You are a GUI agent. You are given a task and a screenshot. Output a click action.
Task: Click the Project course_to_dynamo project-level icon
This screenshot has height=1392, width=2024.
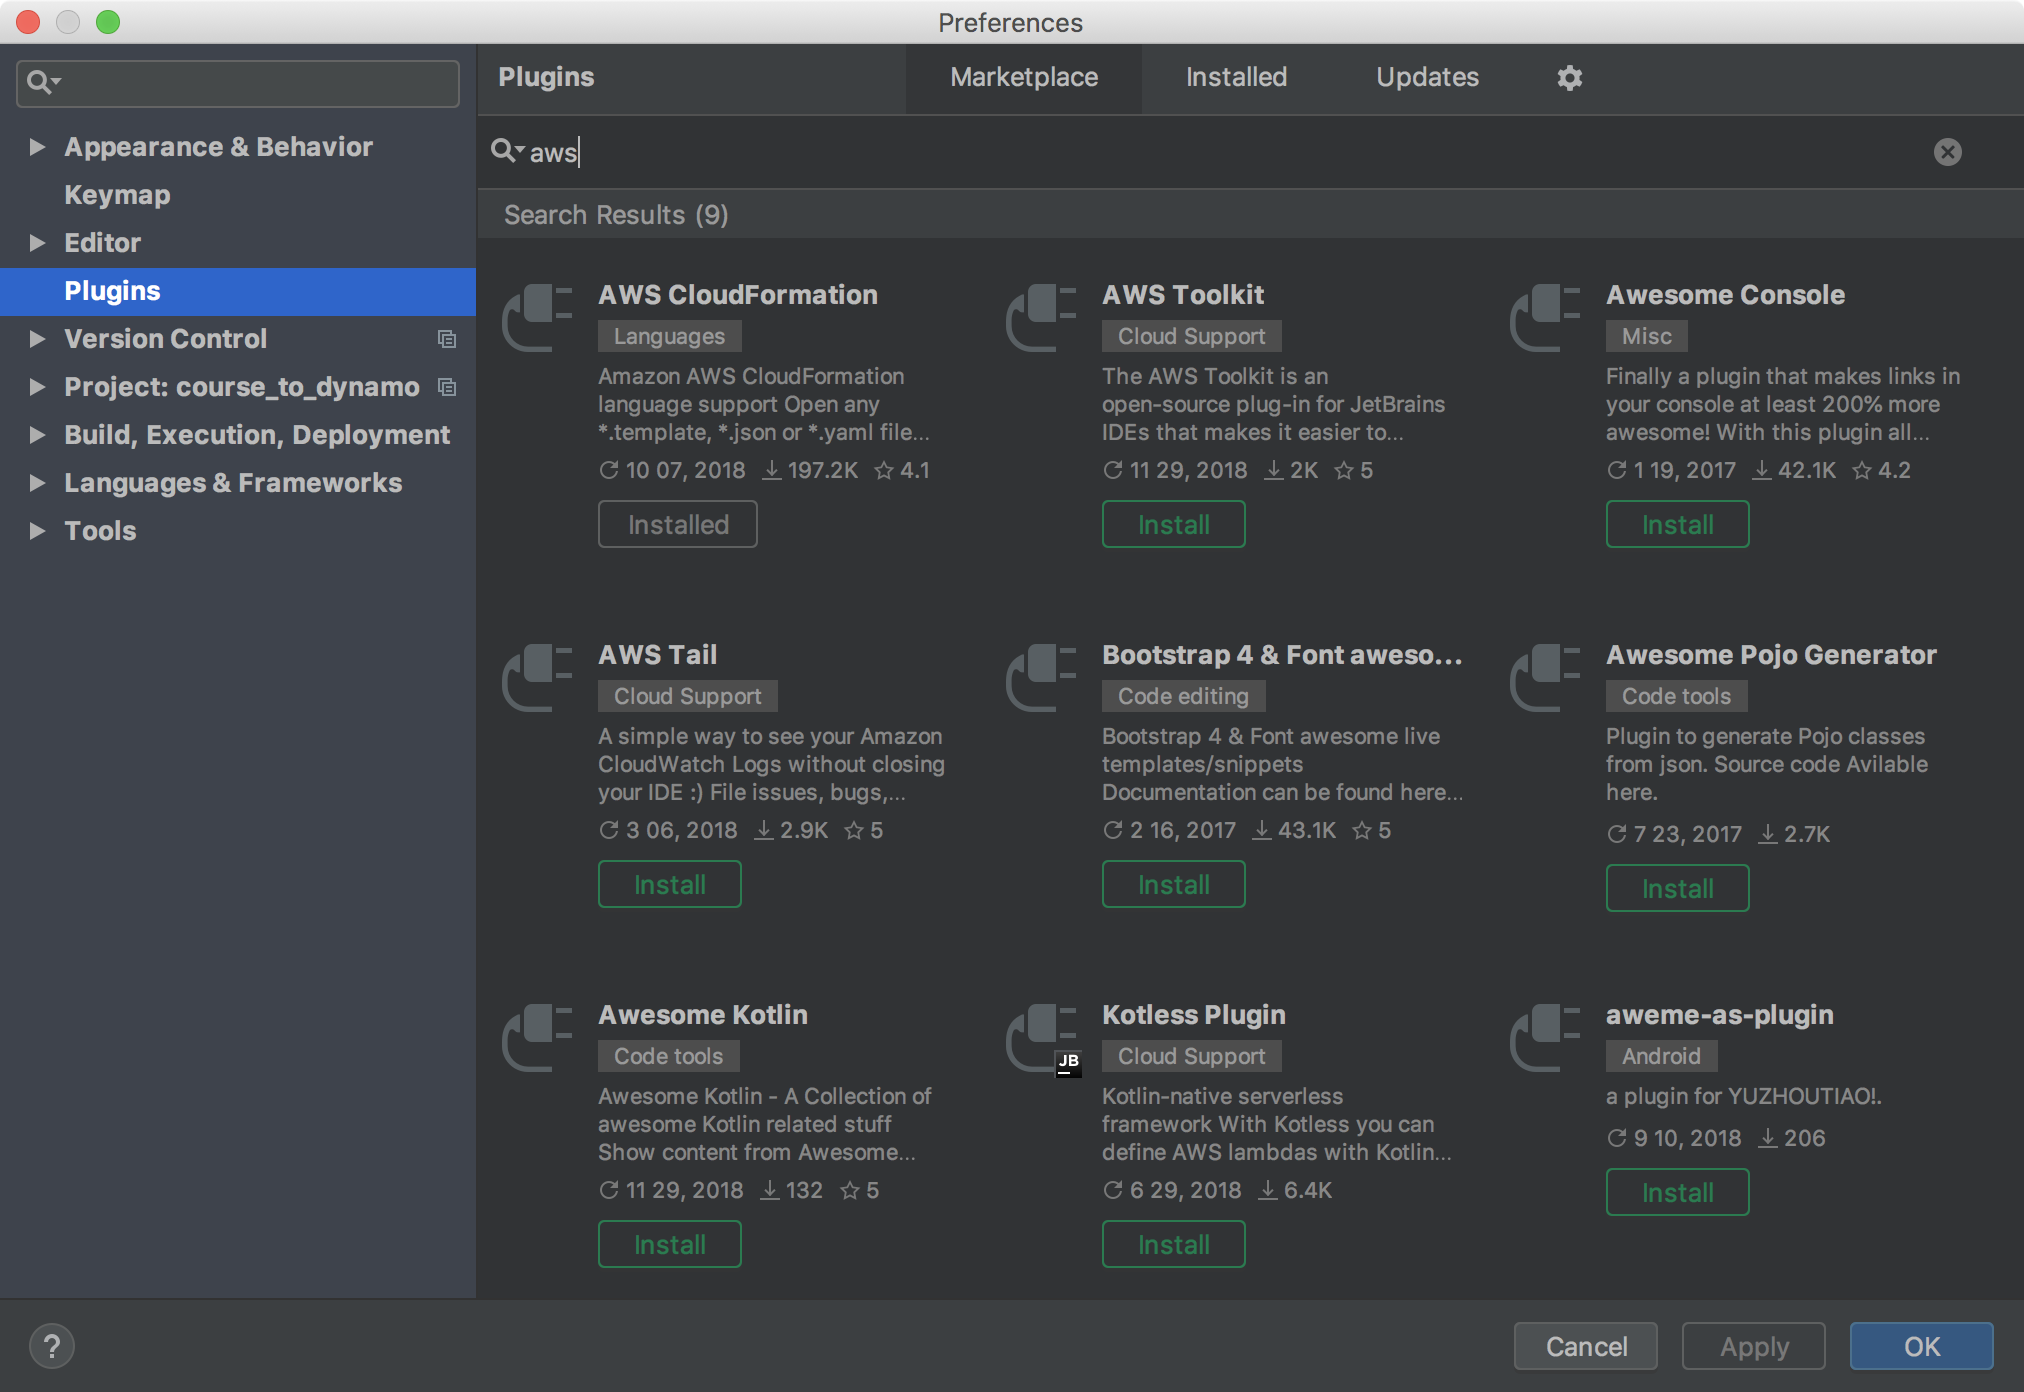pos(447,388)
